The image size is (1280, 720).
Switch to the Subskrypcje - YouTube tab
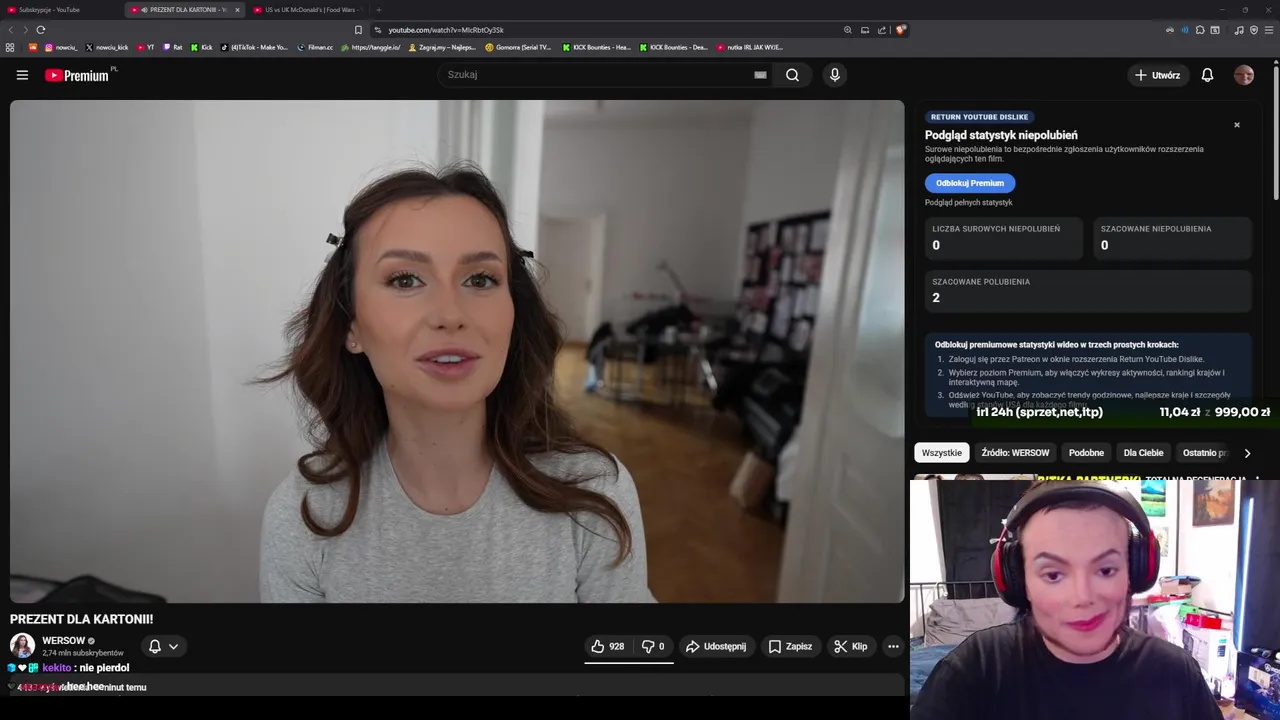60,10
